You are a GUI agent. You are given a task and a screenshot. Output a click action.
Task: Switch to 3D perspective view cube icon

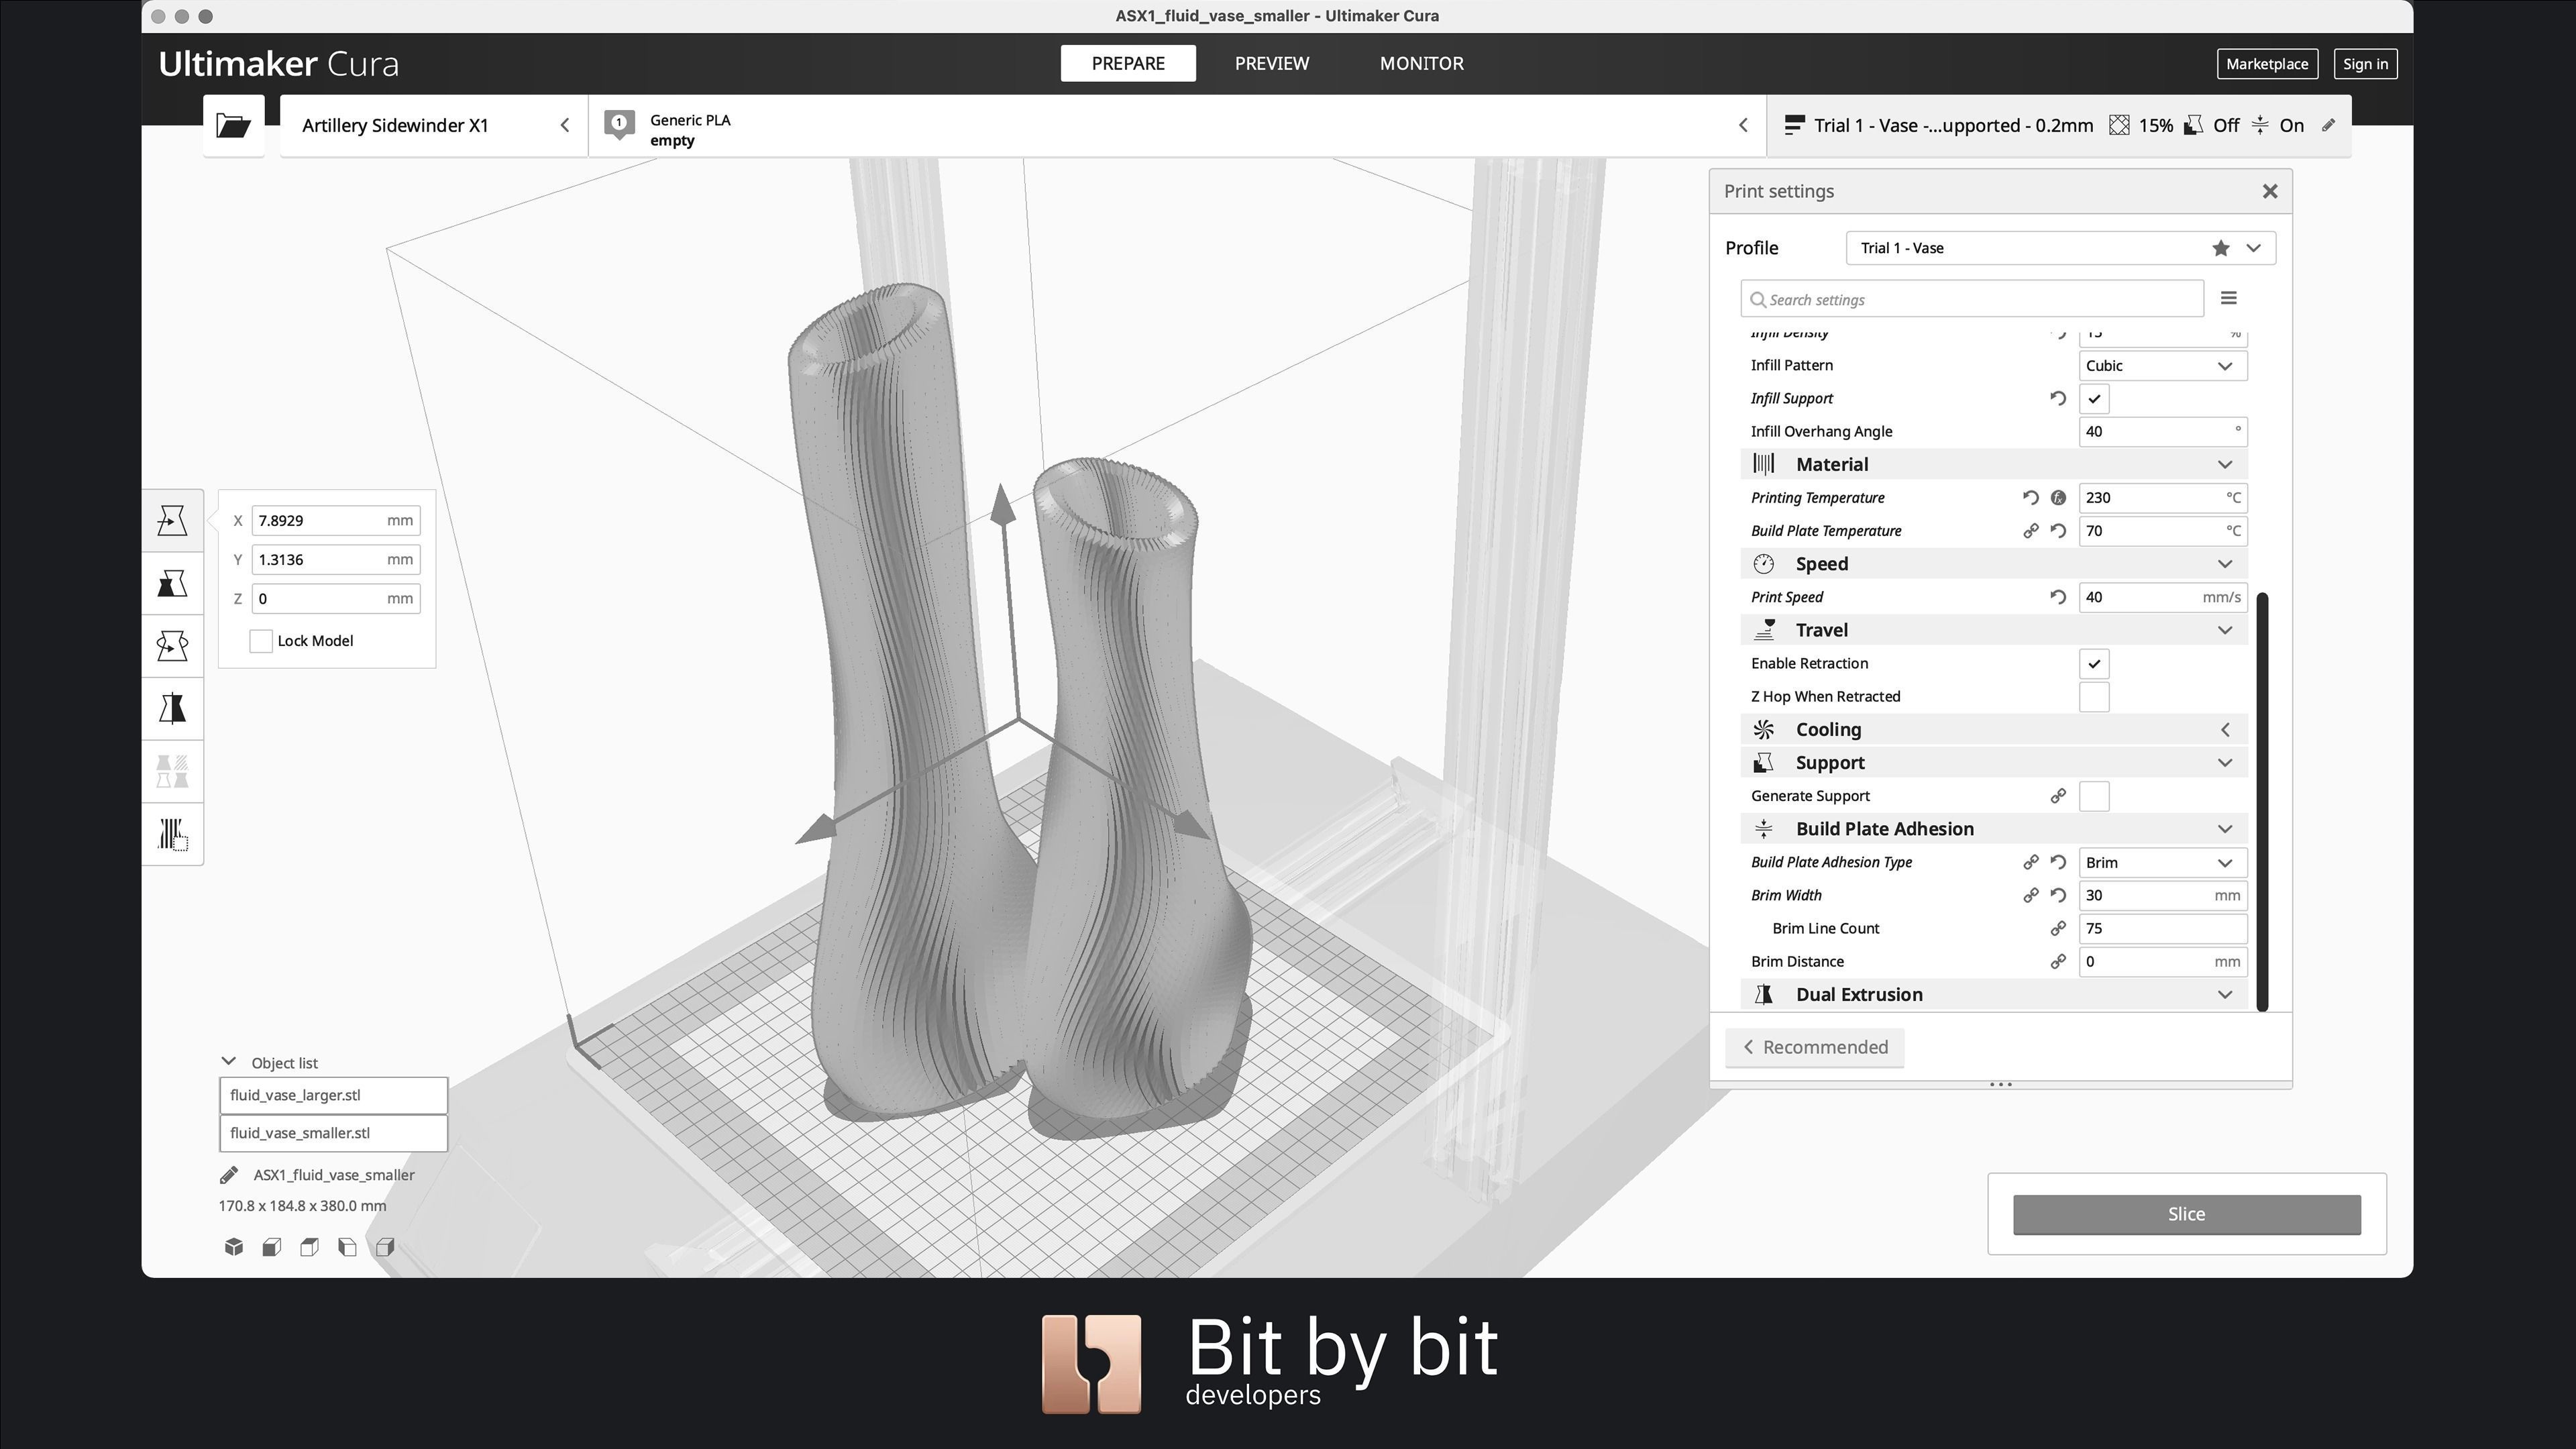coord(234,1247)
